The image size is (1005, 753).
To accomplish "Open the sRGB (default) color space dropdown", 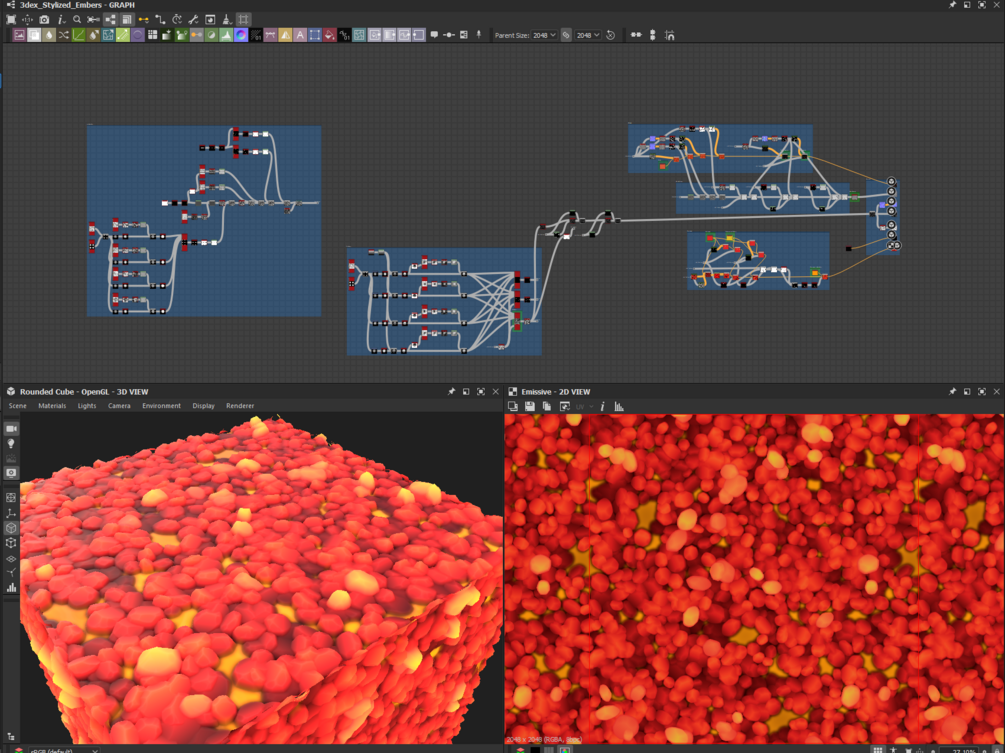I will 64,750.
